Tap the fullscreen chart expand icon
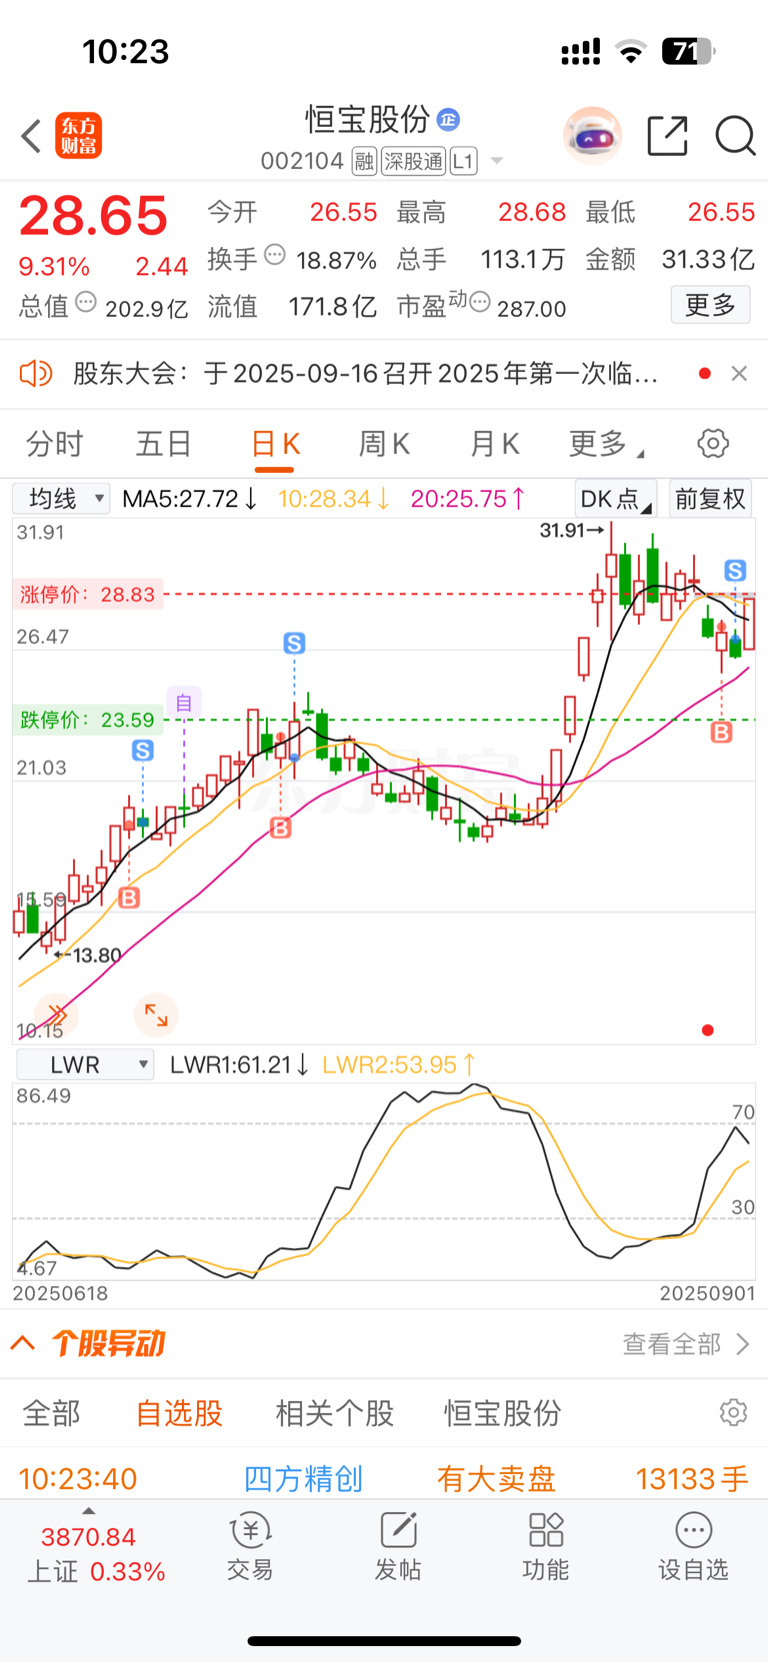Screen dimensions: 768x1663 [156, 1014]
